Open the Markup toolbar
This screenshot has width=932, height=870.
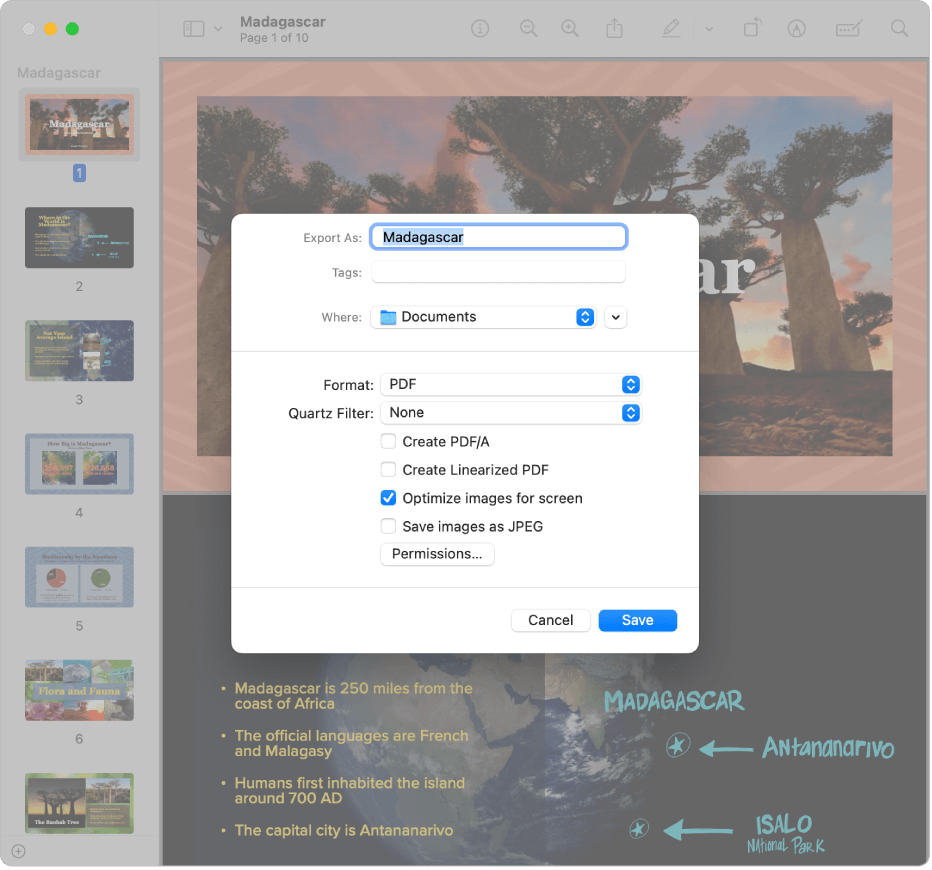coord(849,28)
